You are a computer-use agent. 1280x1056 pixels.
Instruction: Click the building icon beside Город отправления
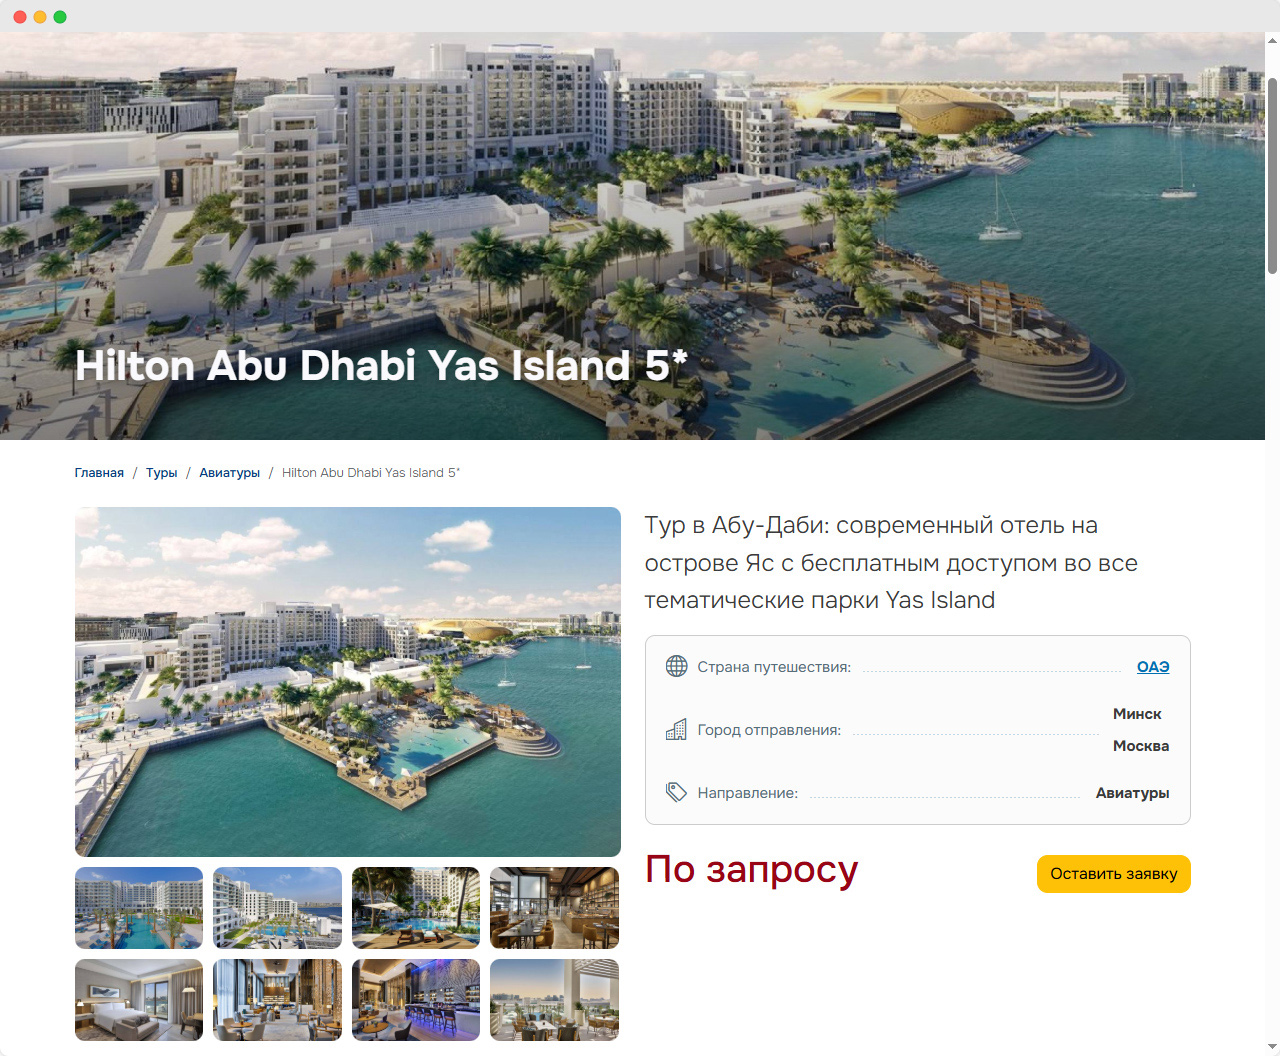point(677,730)
